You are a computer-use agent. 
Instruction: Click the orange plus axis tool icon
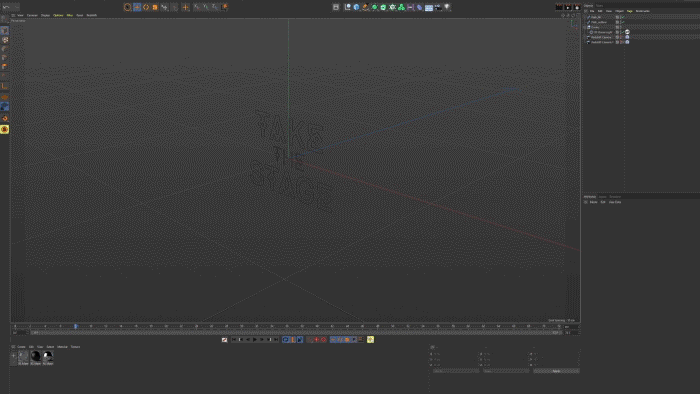(185, 7)
